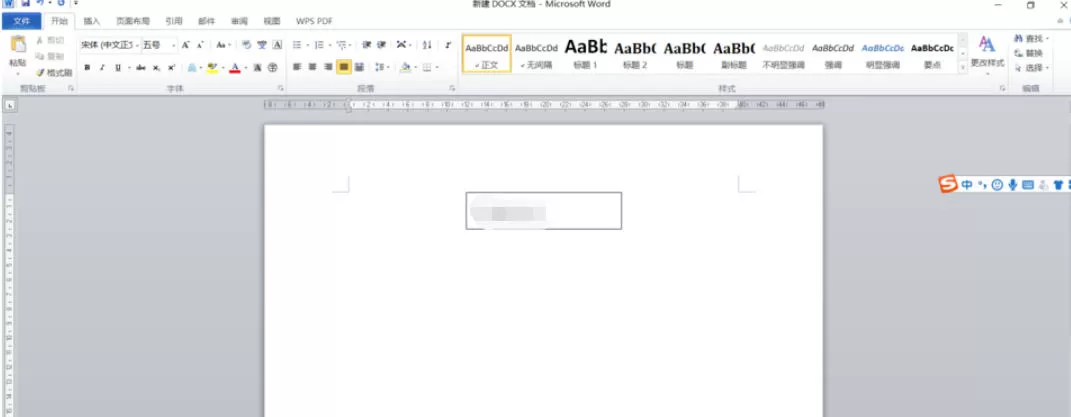Click the Sort (A-Z) icon
The height and width of the screenshot is (417, 1071).
click(427, 45)
